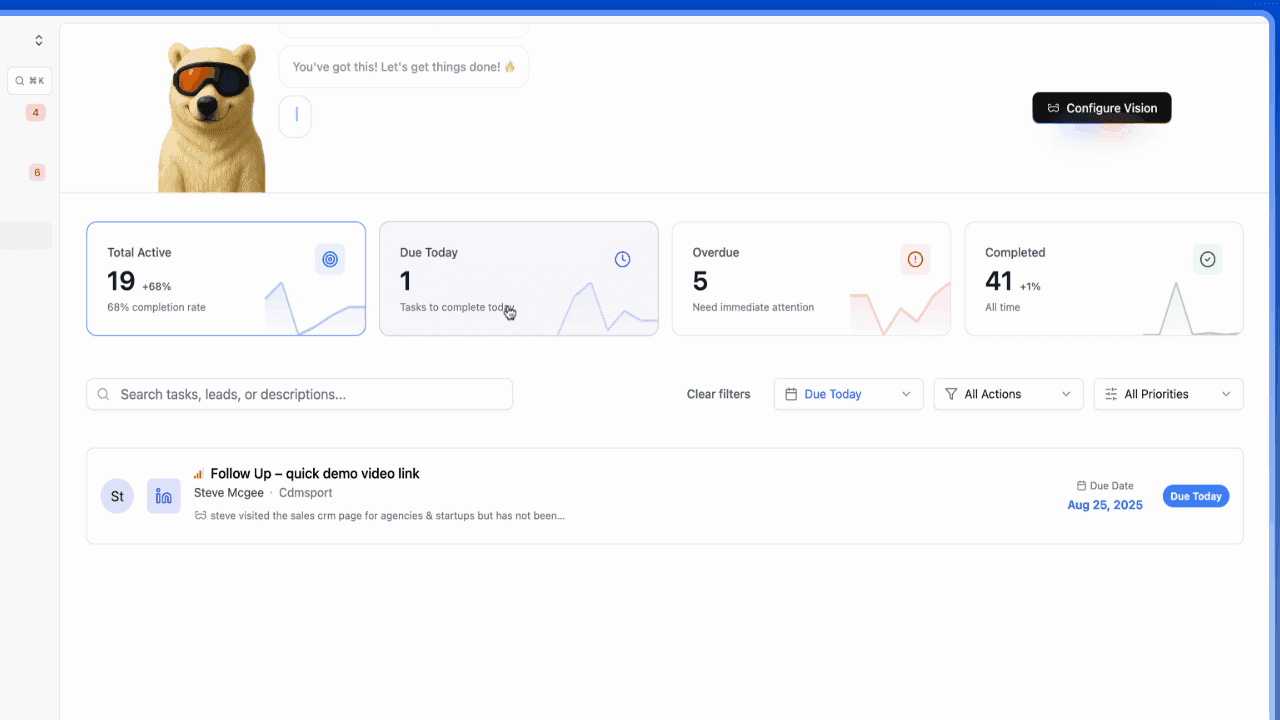Click the polar bear mascot image
Screen dimensions: 1280x720
(x=212, y=117)
